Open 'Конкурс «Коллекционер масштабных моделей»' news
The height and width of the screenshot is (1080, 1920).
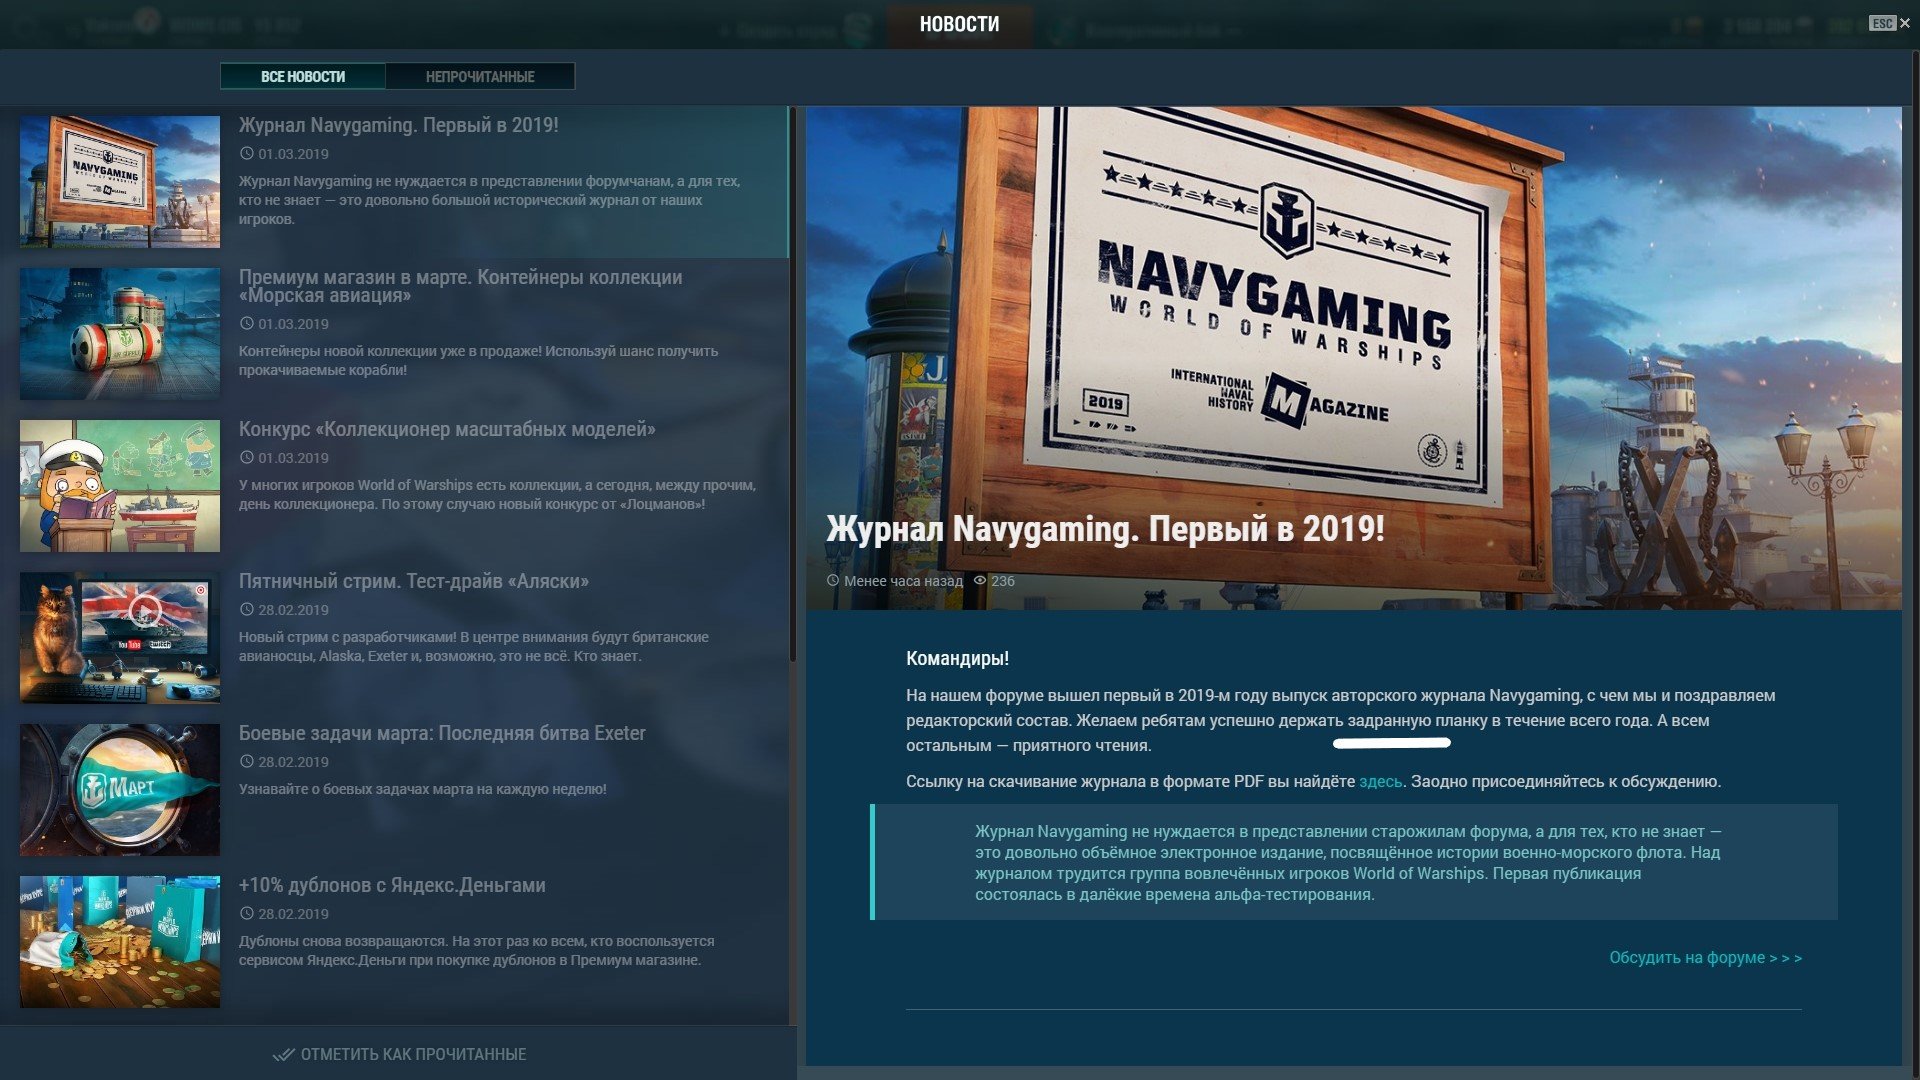click(x=447, y=429)
